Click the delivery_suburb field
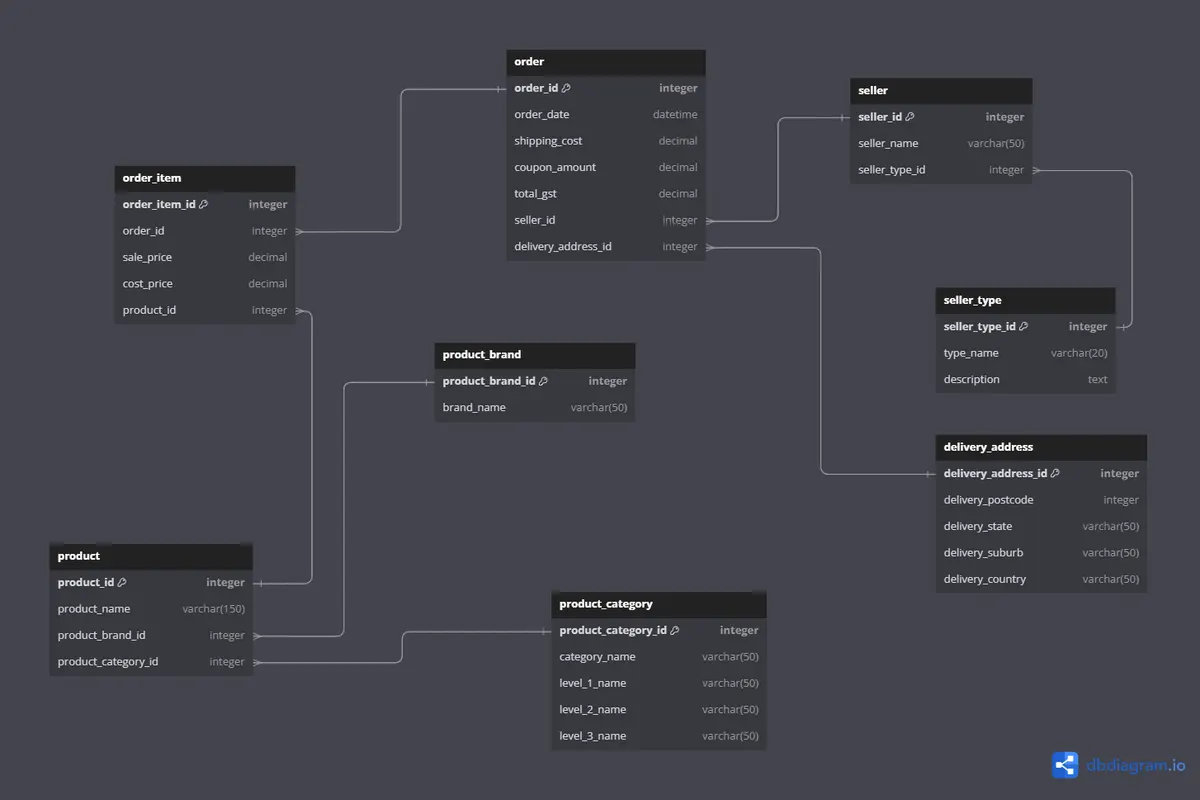 tap(1041, 553)
